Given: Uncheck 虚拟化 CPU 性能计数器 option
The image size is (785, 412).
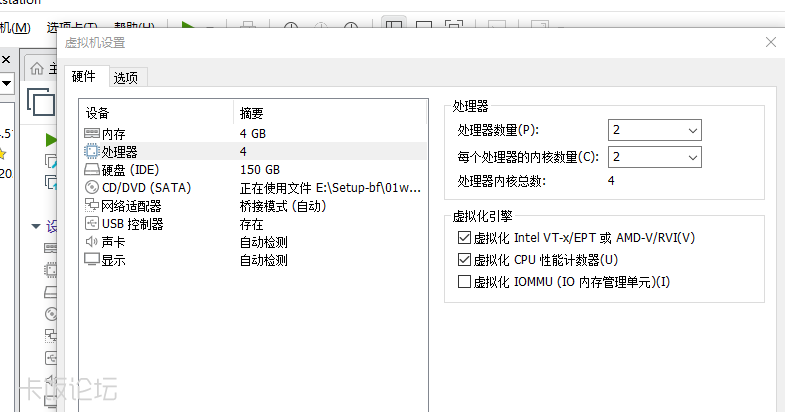Looking at the screenshot, I should coord(464,260).
